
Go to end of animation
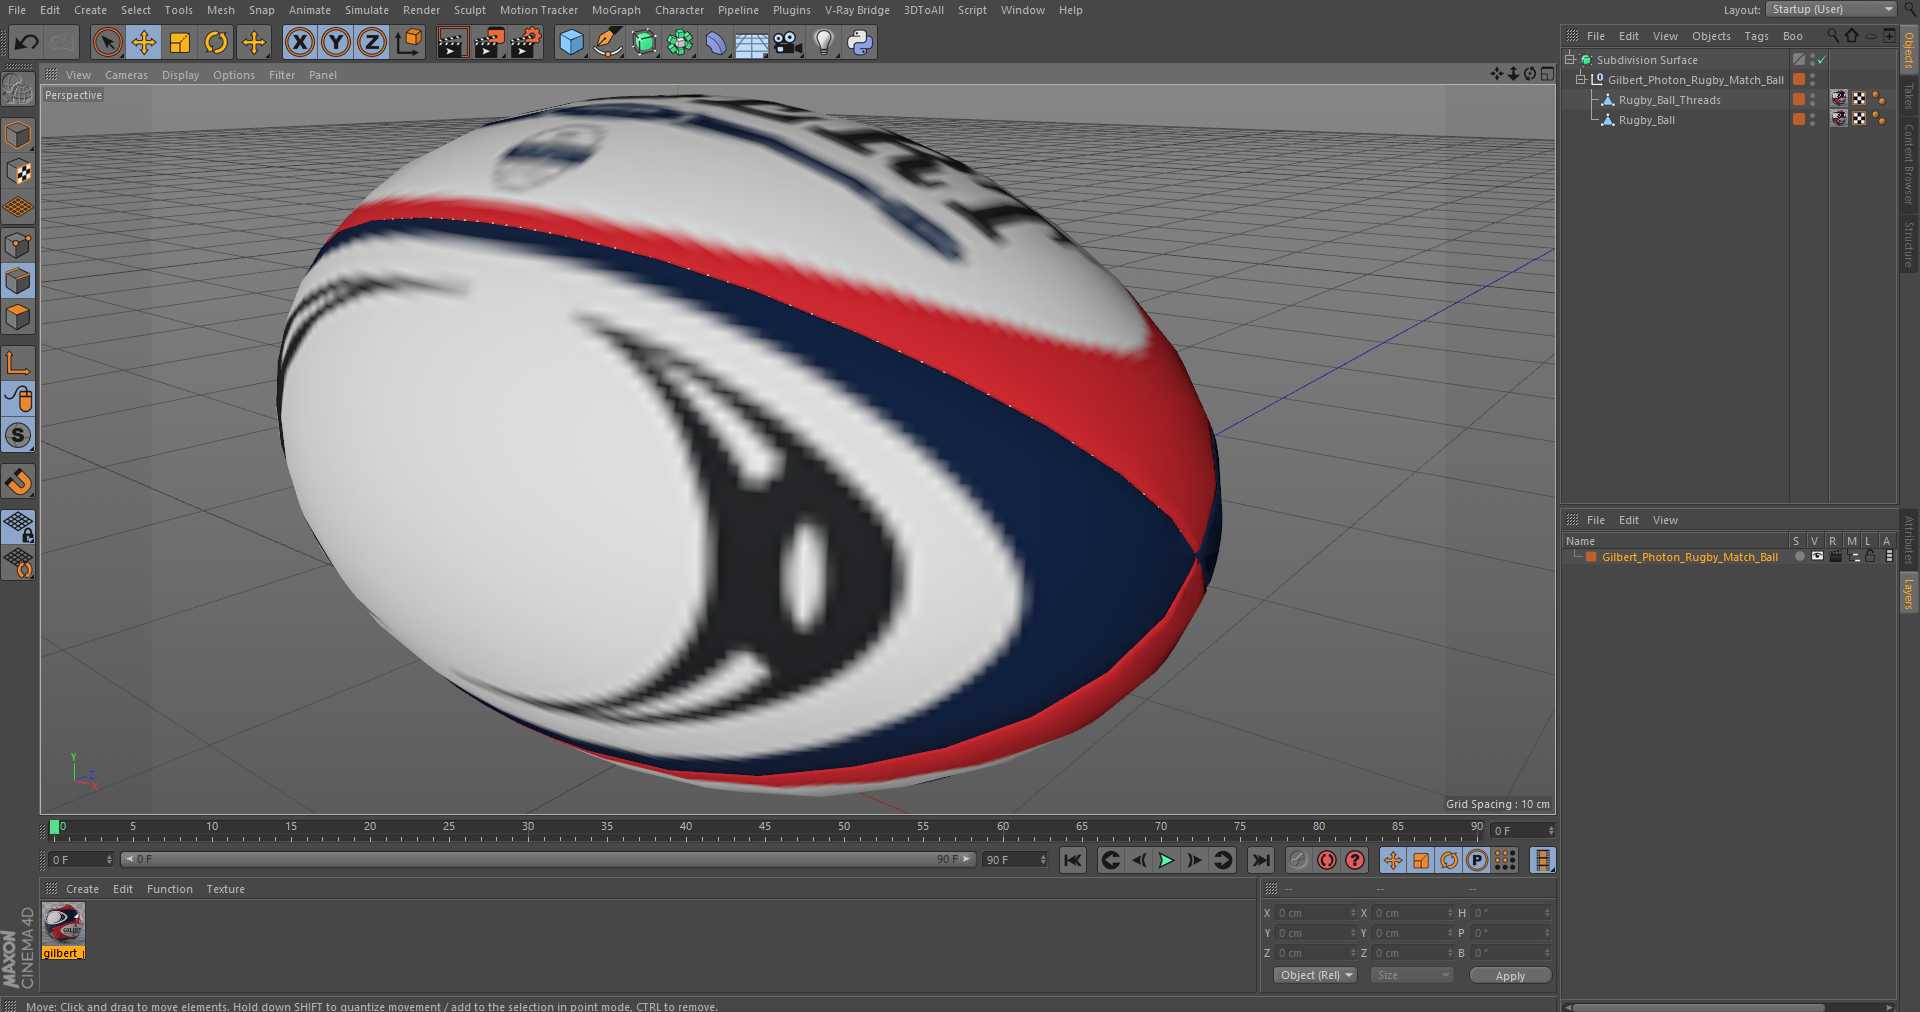(1261, 860)
